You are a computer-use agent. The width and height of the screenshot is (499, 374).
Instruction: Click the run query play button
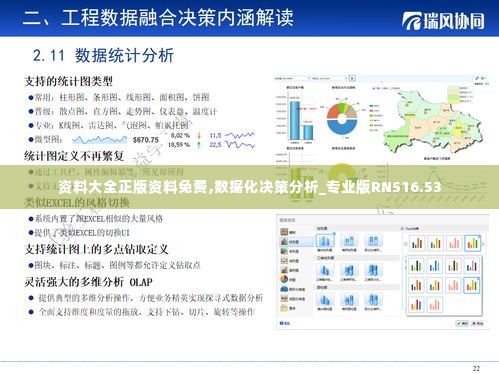click(352, 78)
